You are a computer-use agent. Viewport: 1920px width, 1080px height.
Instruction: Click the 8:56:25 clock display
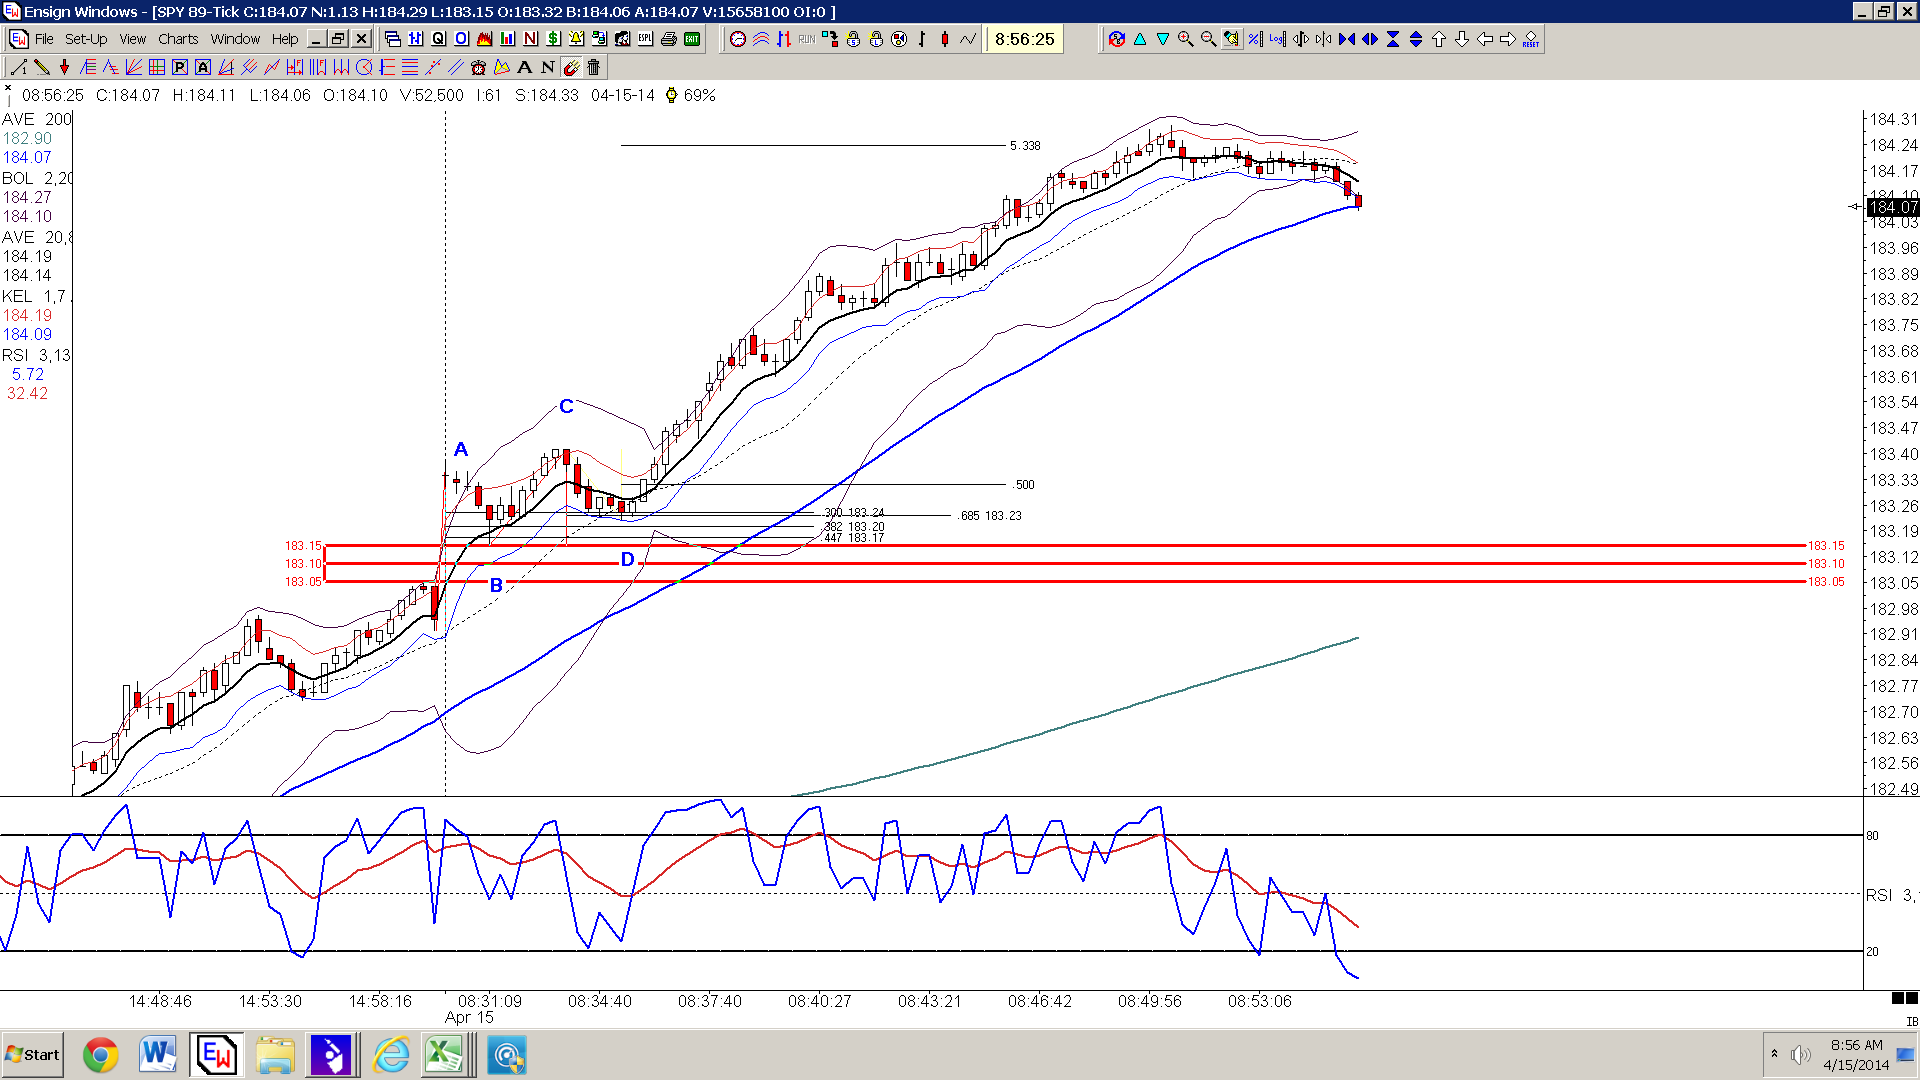1024,39
